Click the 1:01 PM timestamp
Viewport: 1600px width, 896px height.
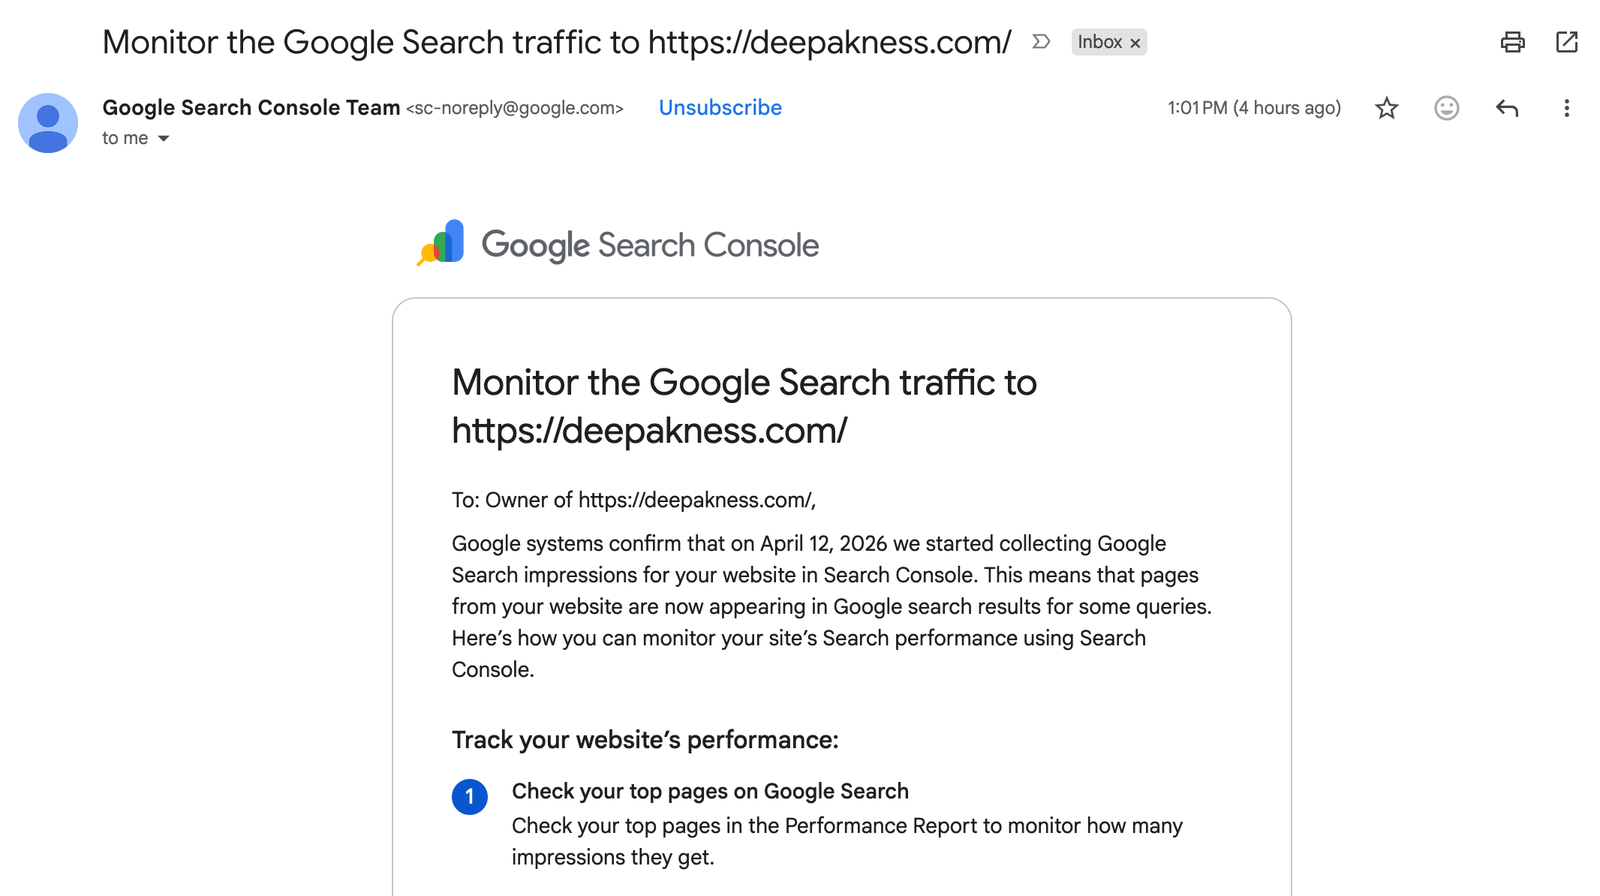[x=1253, y=108]
